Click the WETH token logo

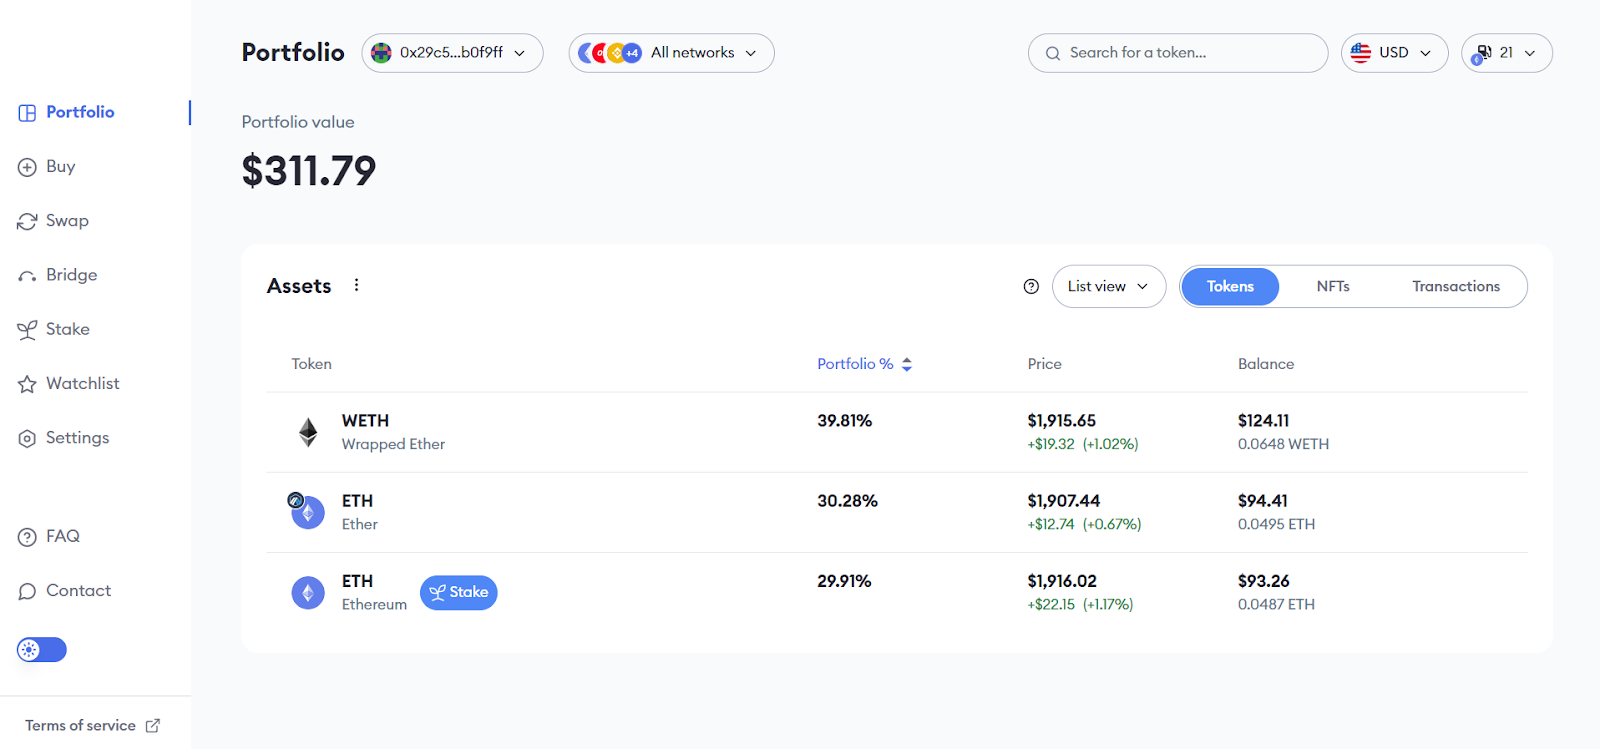pos(308,432)
